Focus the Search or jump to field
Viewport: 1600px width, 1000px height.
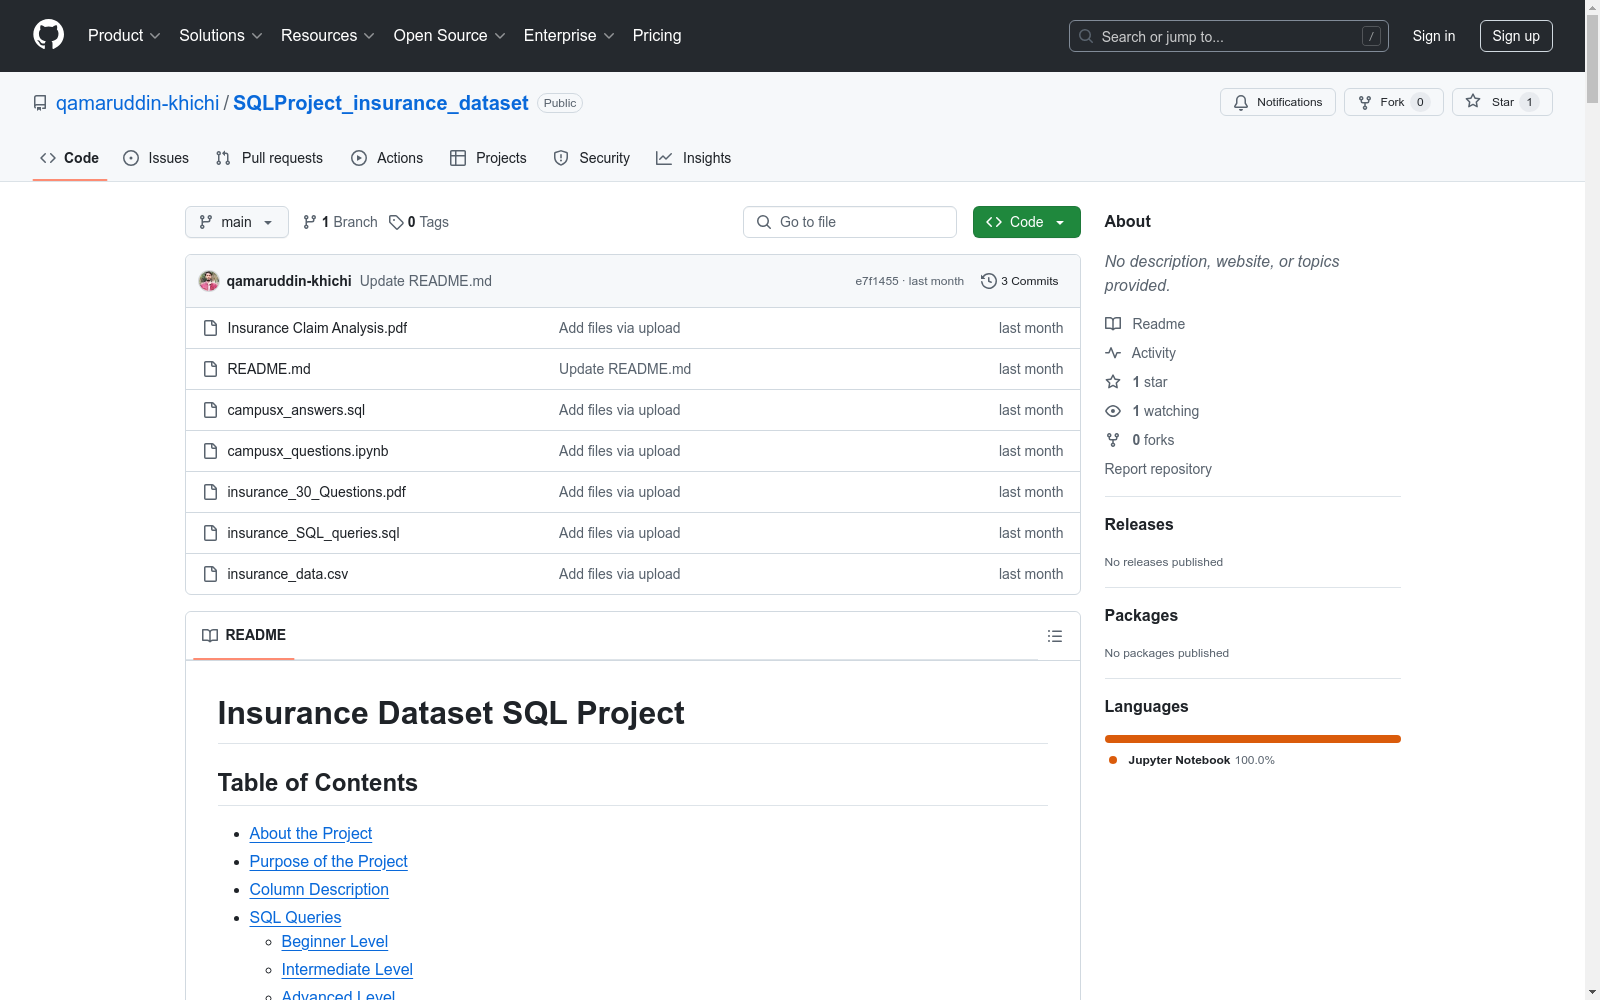(x=1229, y=36)
